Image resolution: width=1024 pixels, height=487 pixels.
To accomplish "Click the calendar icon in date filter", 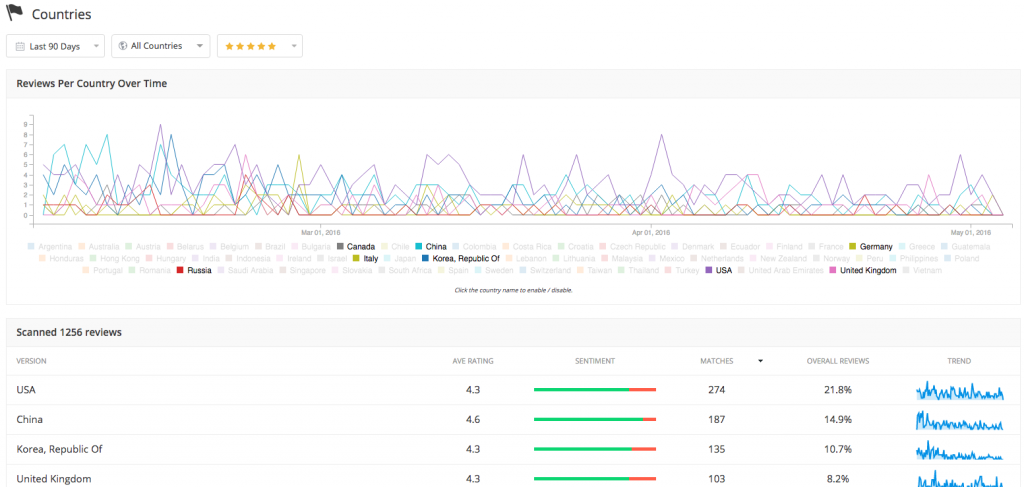I will (x=20, y=46).
